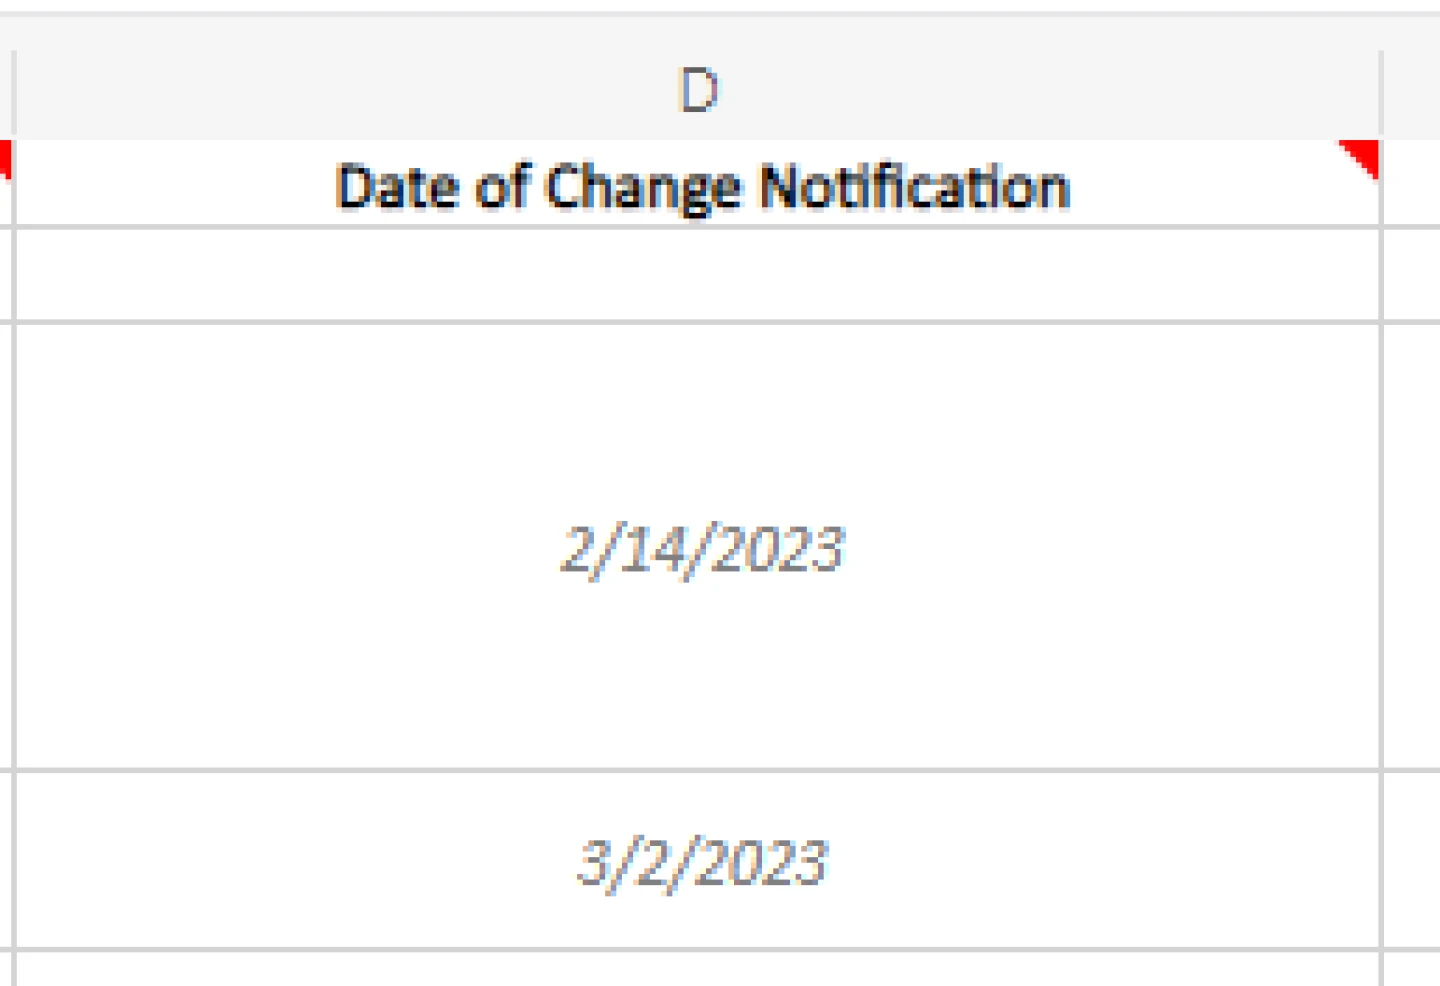Select the column D header
This screenshot has height=986, width=1440.
tap(698, 92)
